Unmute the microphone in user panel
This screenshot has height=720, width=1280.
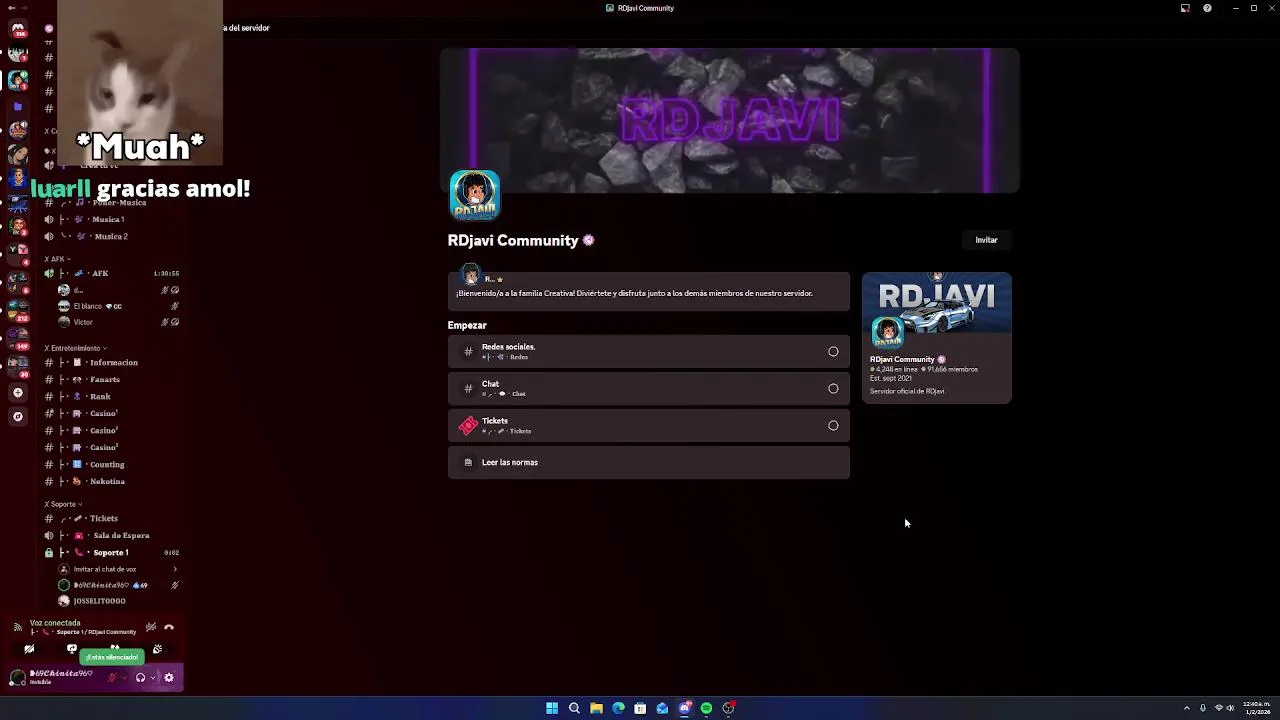click(112, 678)
